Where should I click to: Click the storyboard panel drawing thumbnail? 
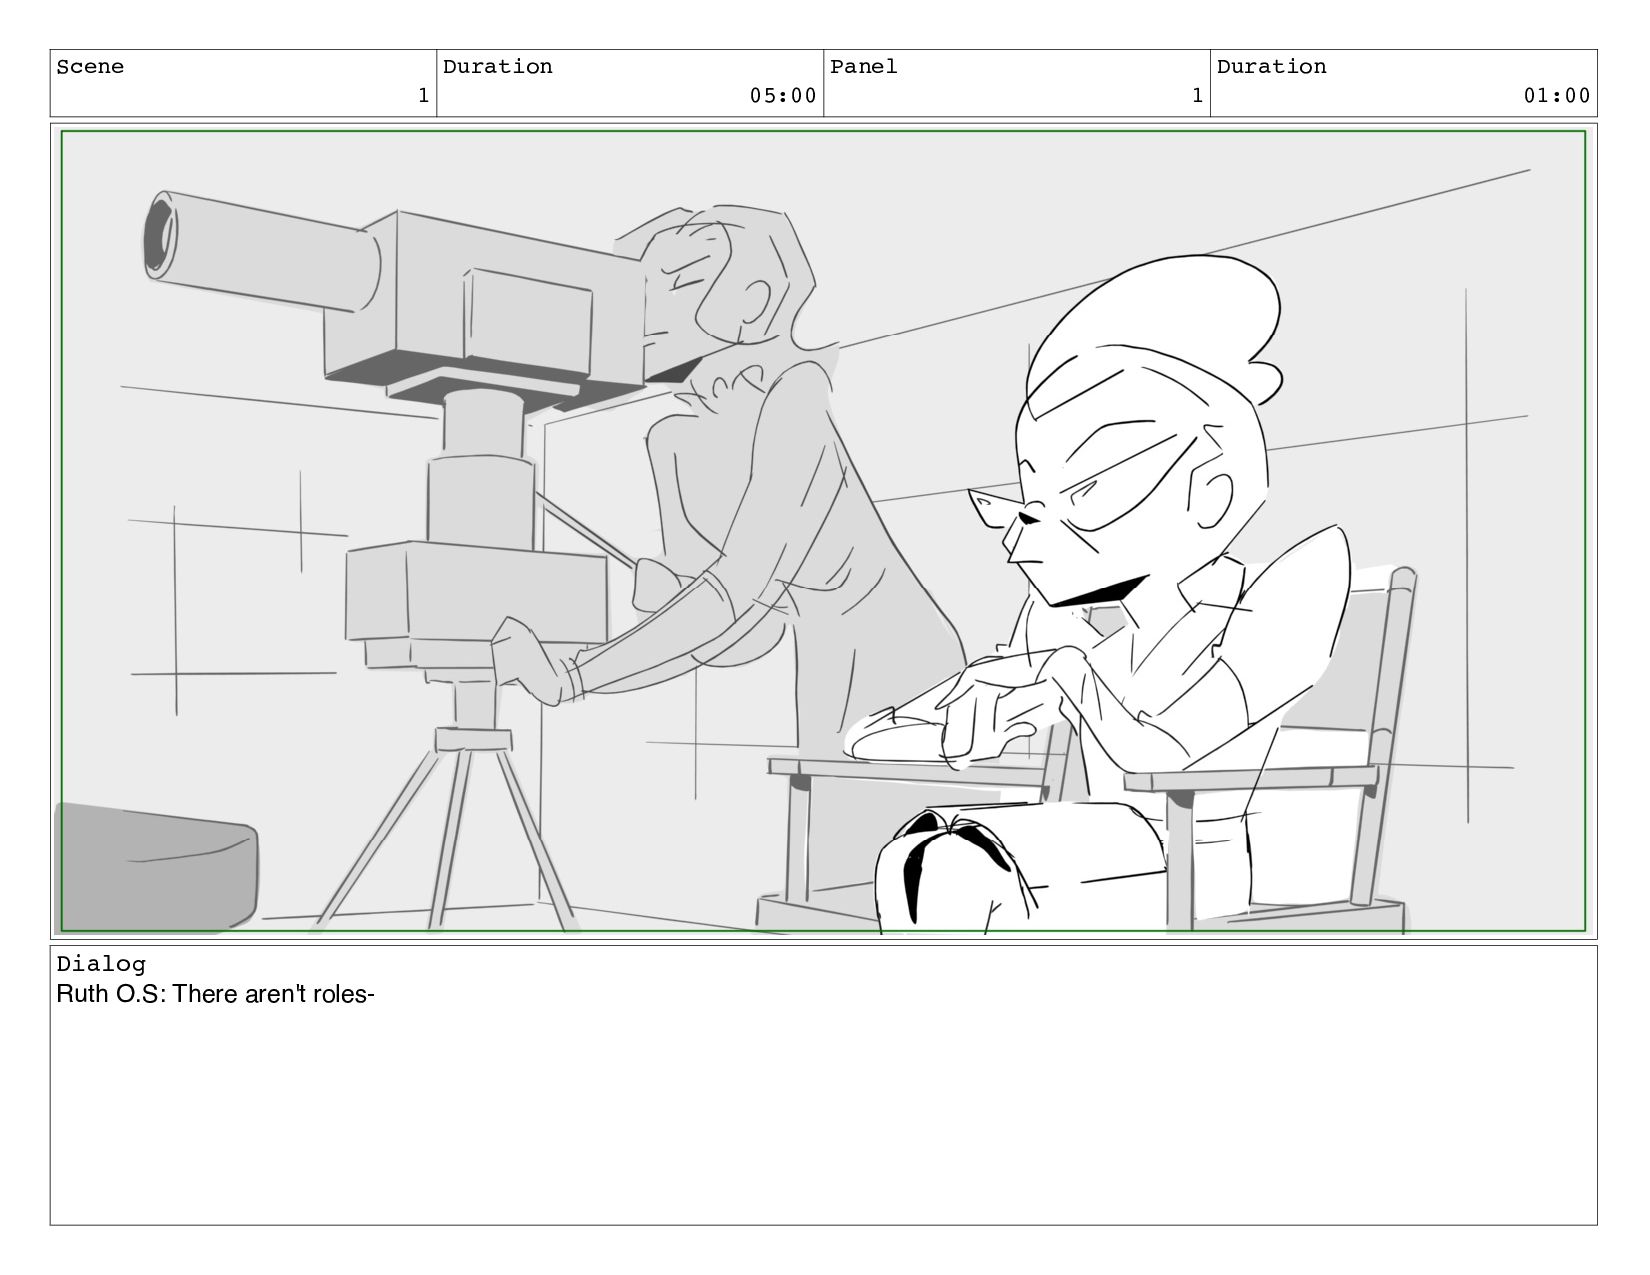(823, 531)
